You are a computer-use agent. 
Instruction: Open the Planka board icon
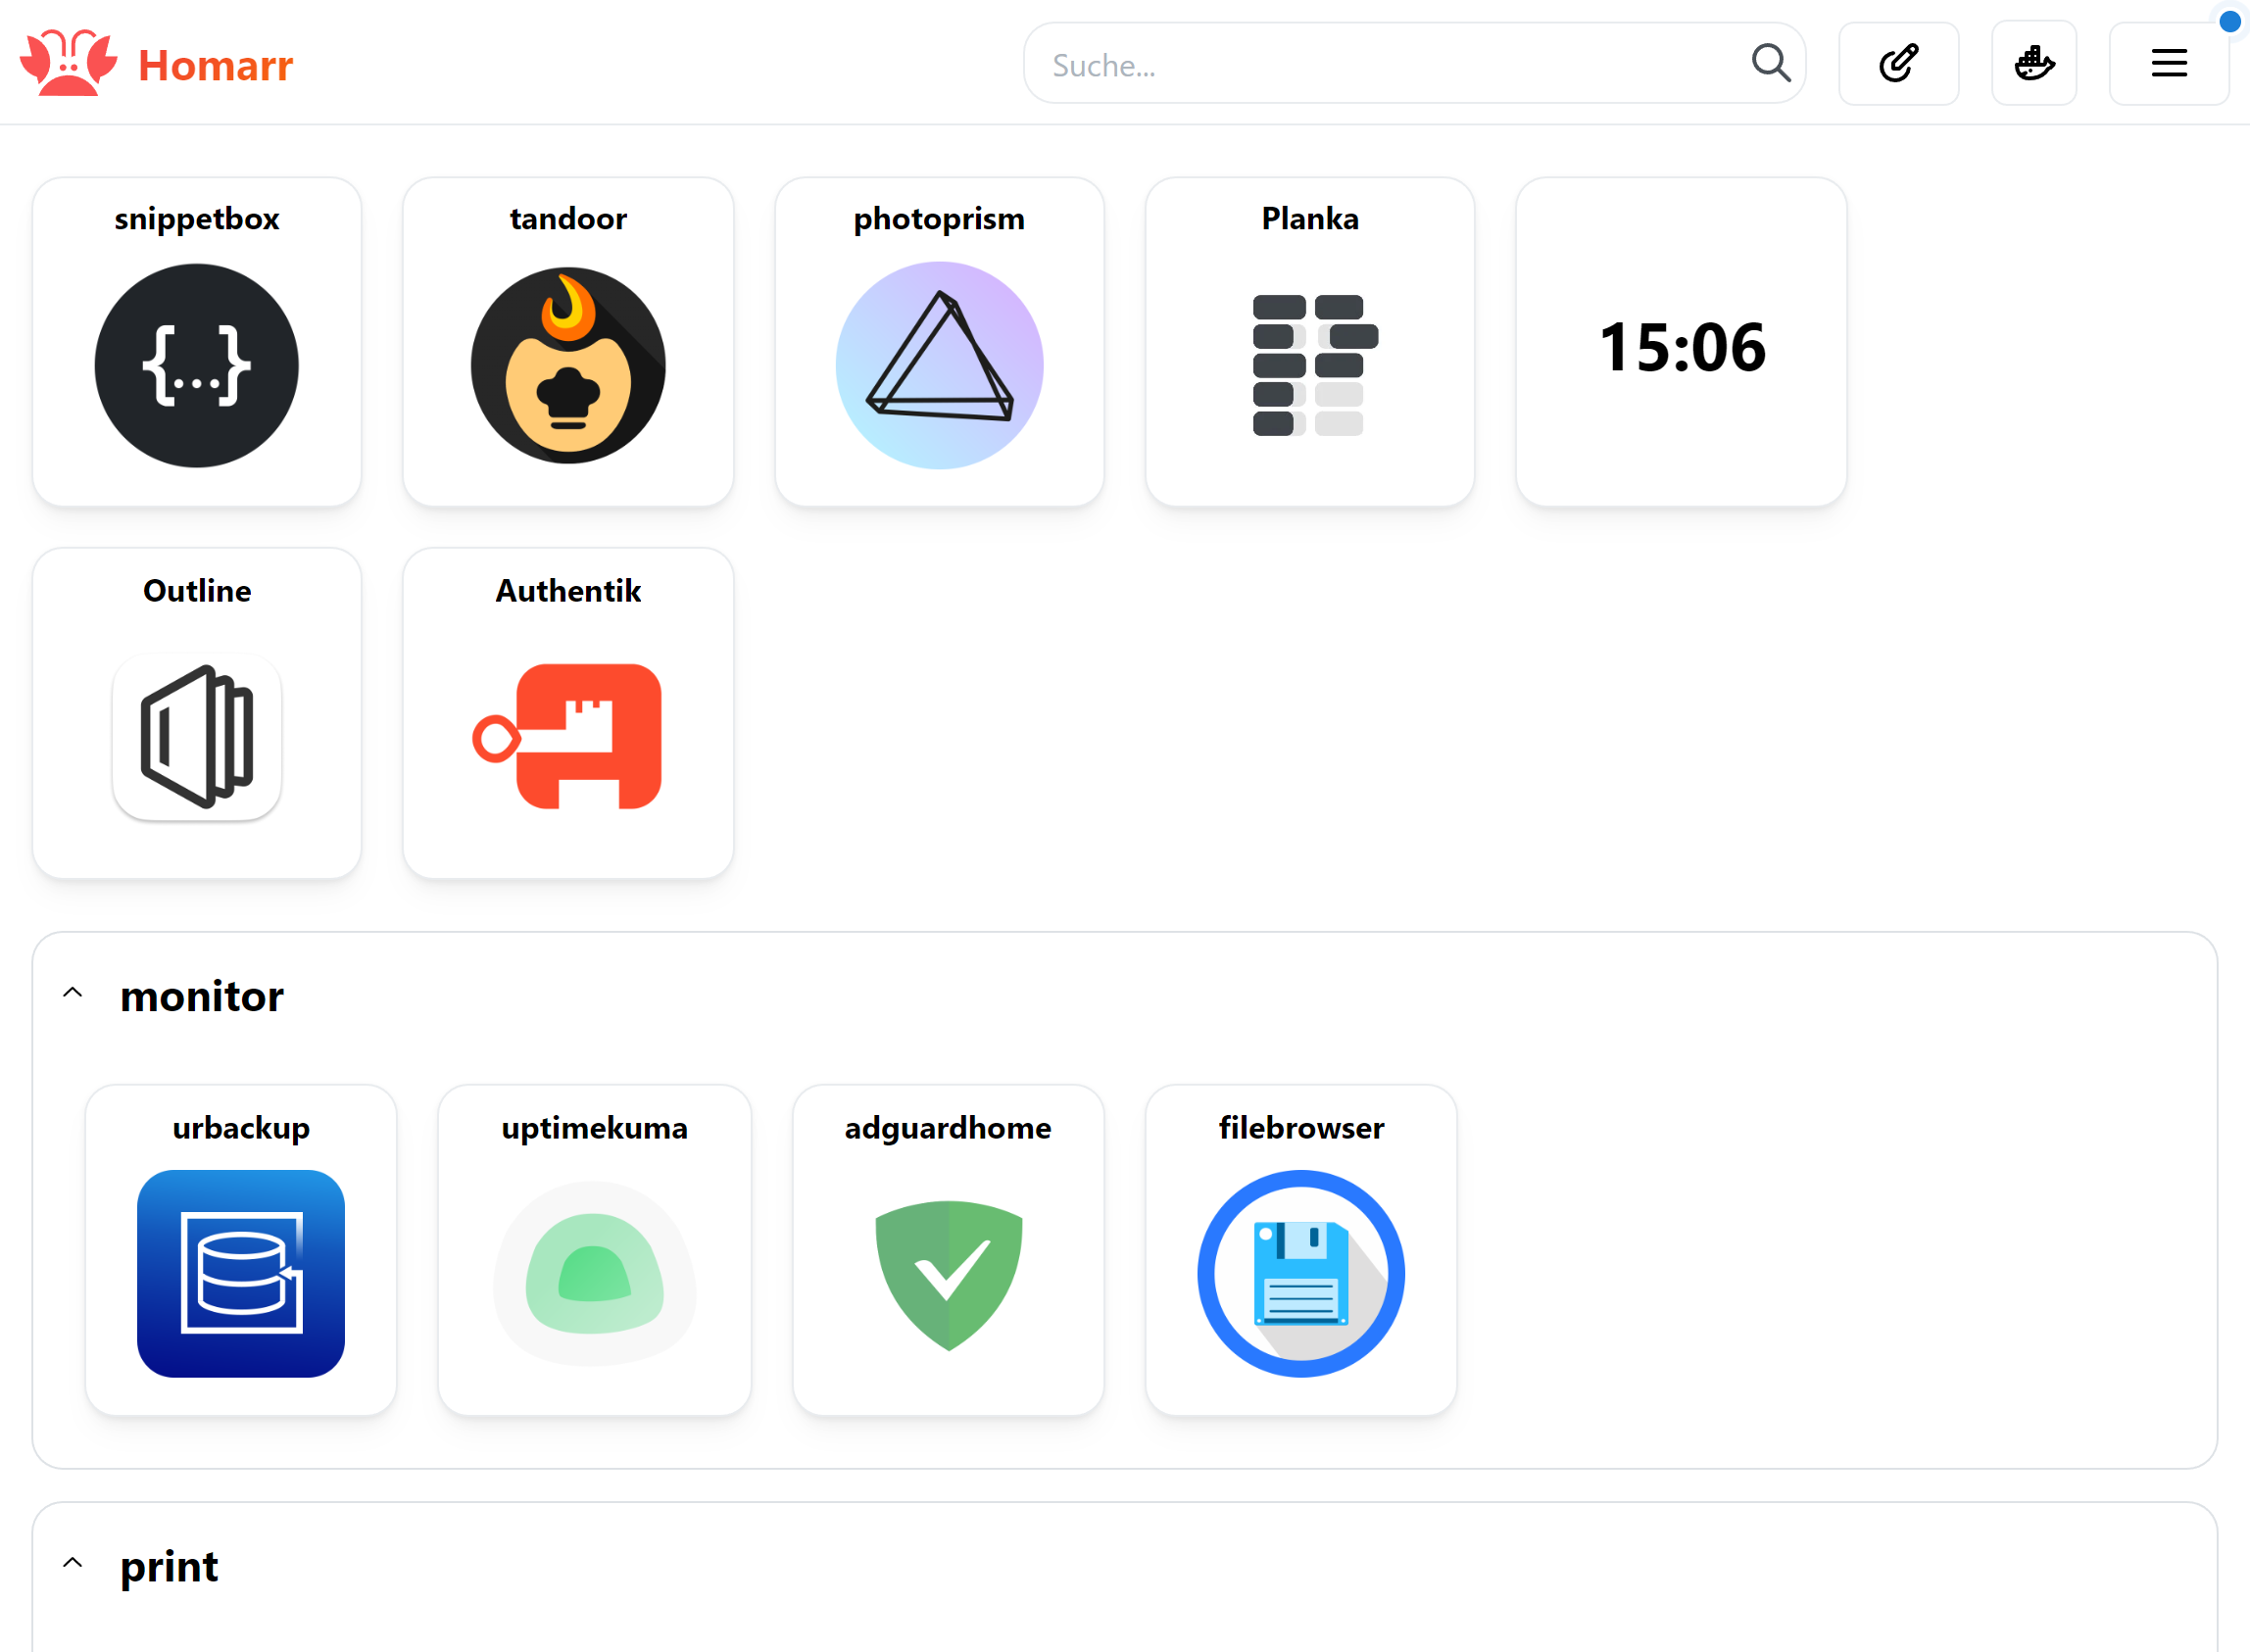[x=1314, y=365]
